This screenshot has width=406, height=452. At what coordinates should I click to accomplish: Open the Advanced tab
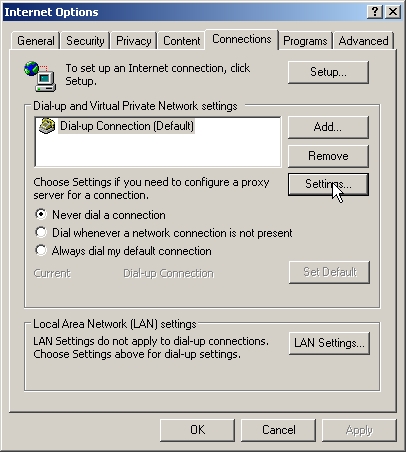pyautogui.click(x=363, y=41)
